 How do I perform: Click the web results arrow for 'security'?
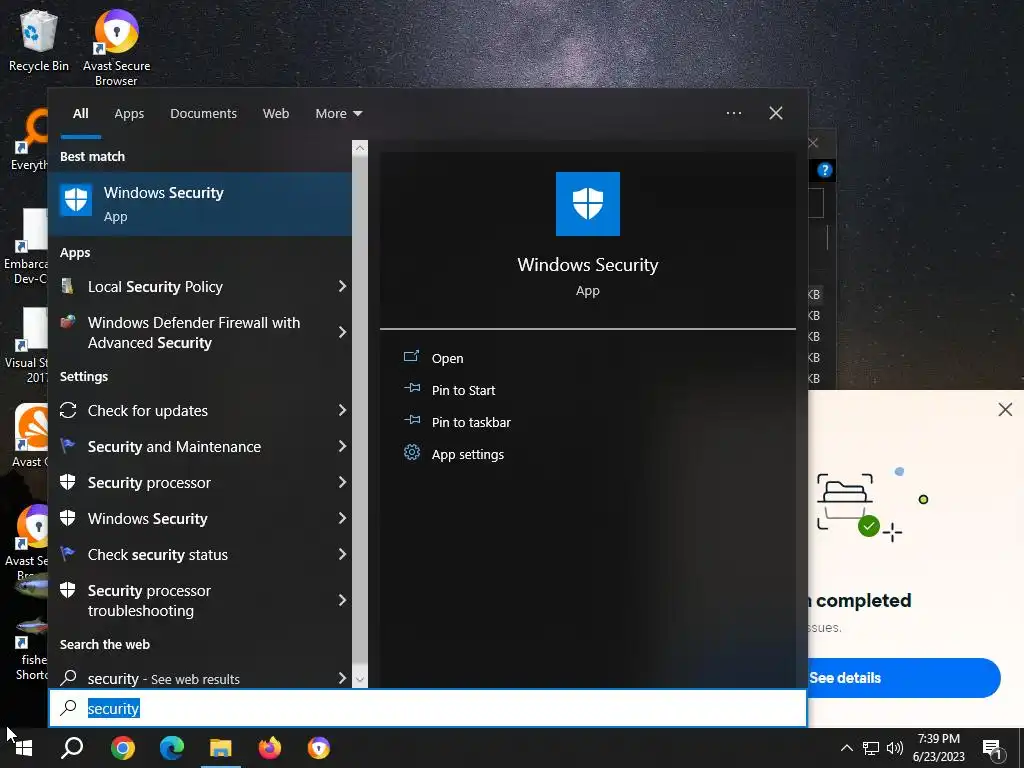coord(342,678)
